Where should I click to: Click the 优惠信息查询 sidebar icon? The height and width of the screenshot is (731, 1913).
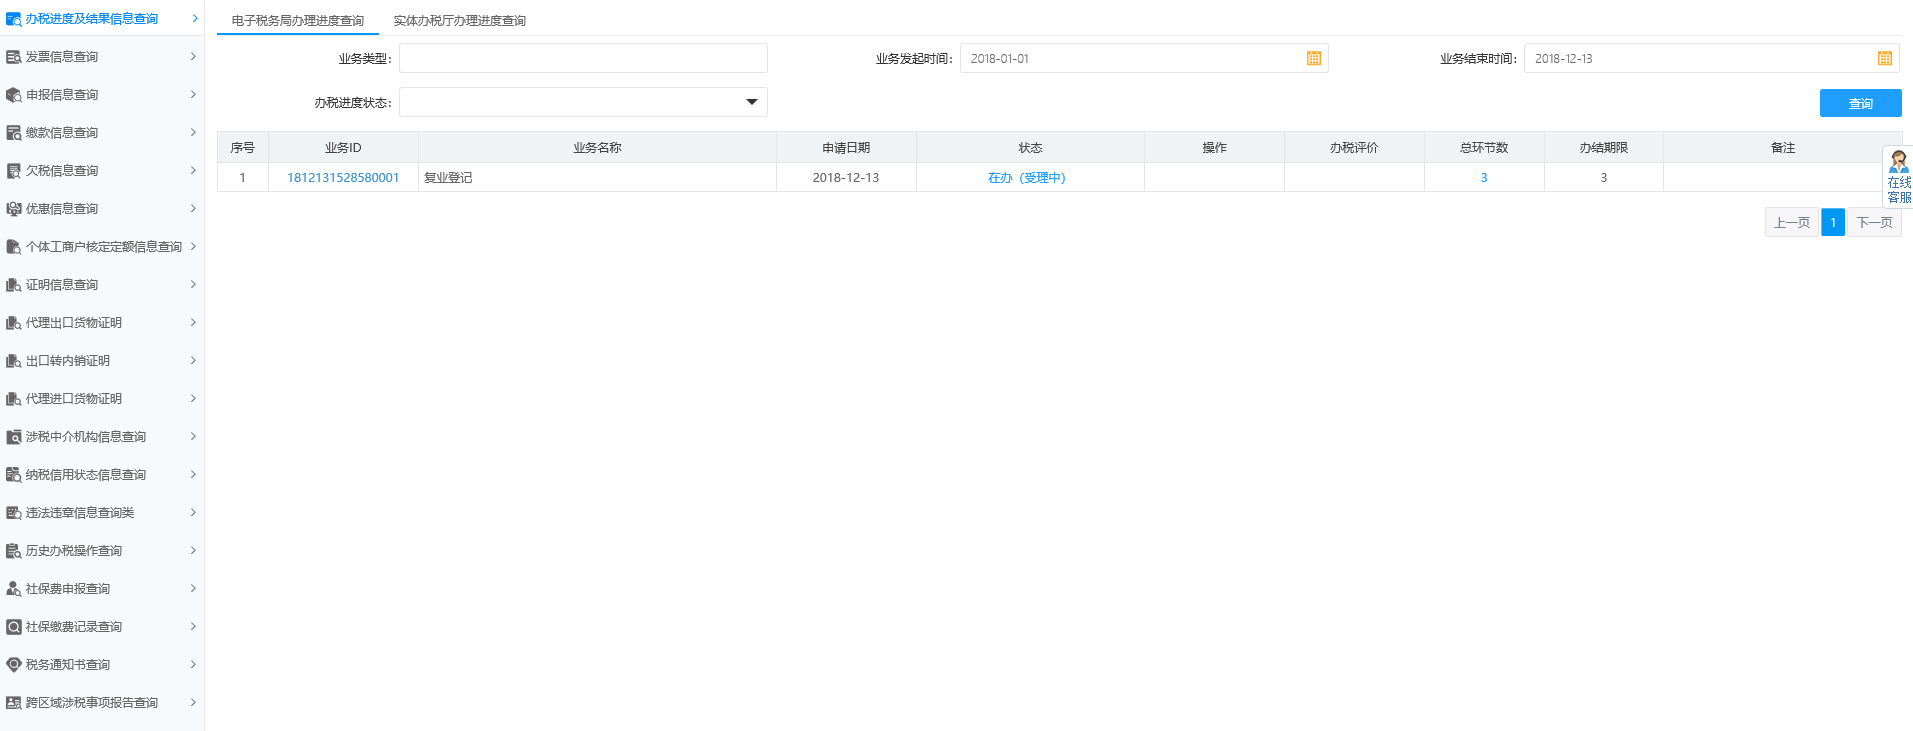click(x=13, y=209)
